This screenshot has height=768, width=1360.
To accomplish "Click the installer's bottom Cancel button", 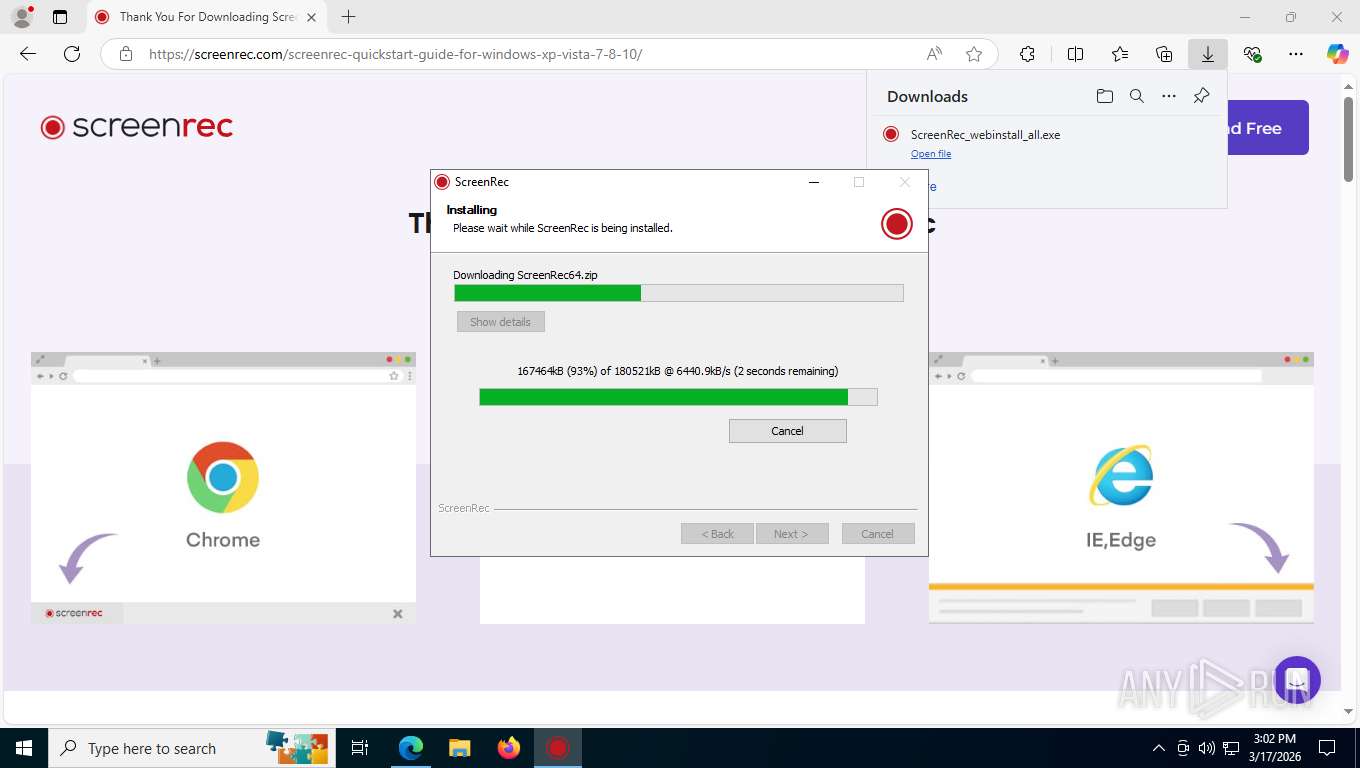I will [x=878, y=534].
